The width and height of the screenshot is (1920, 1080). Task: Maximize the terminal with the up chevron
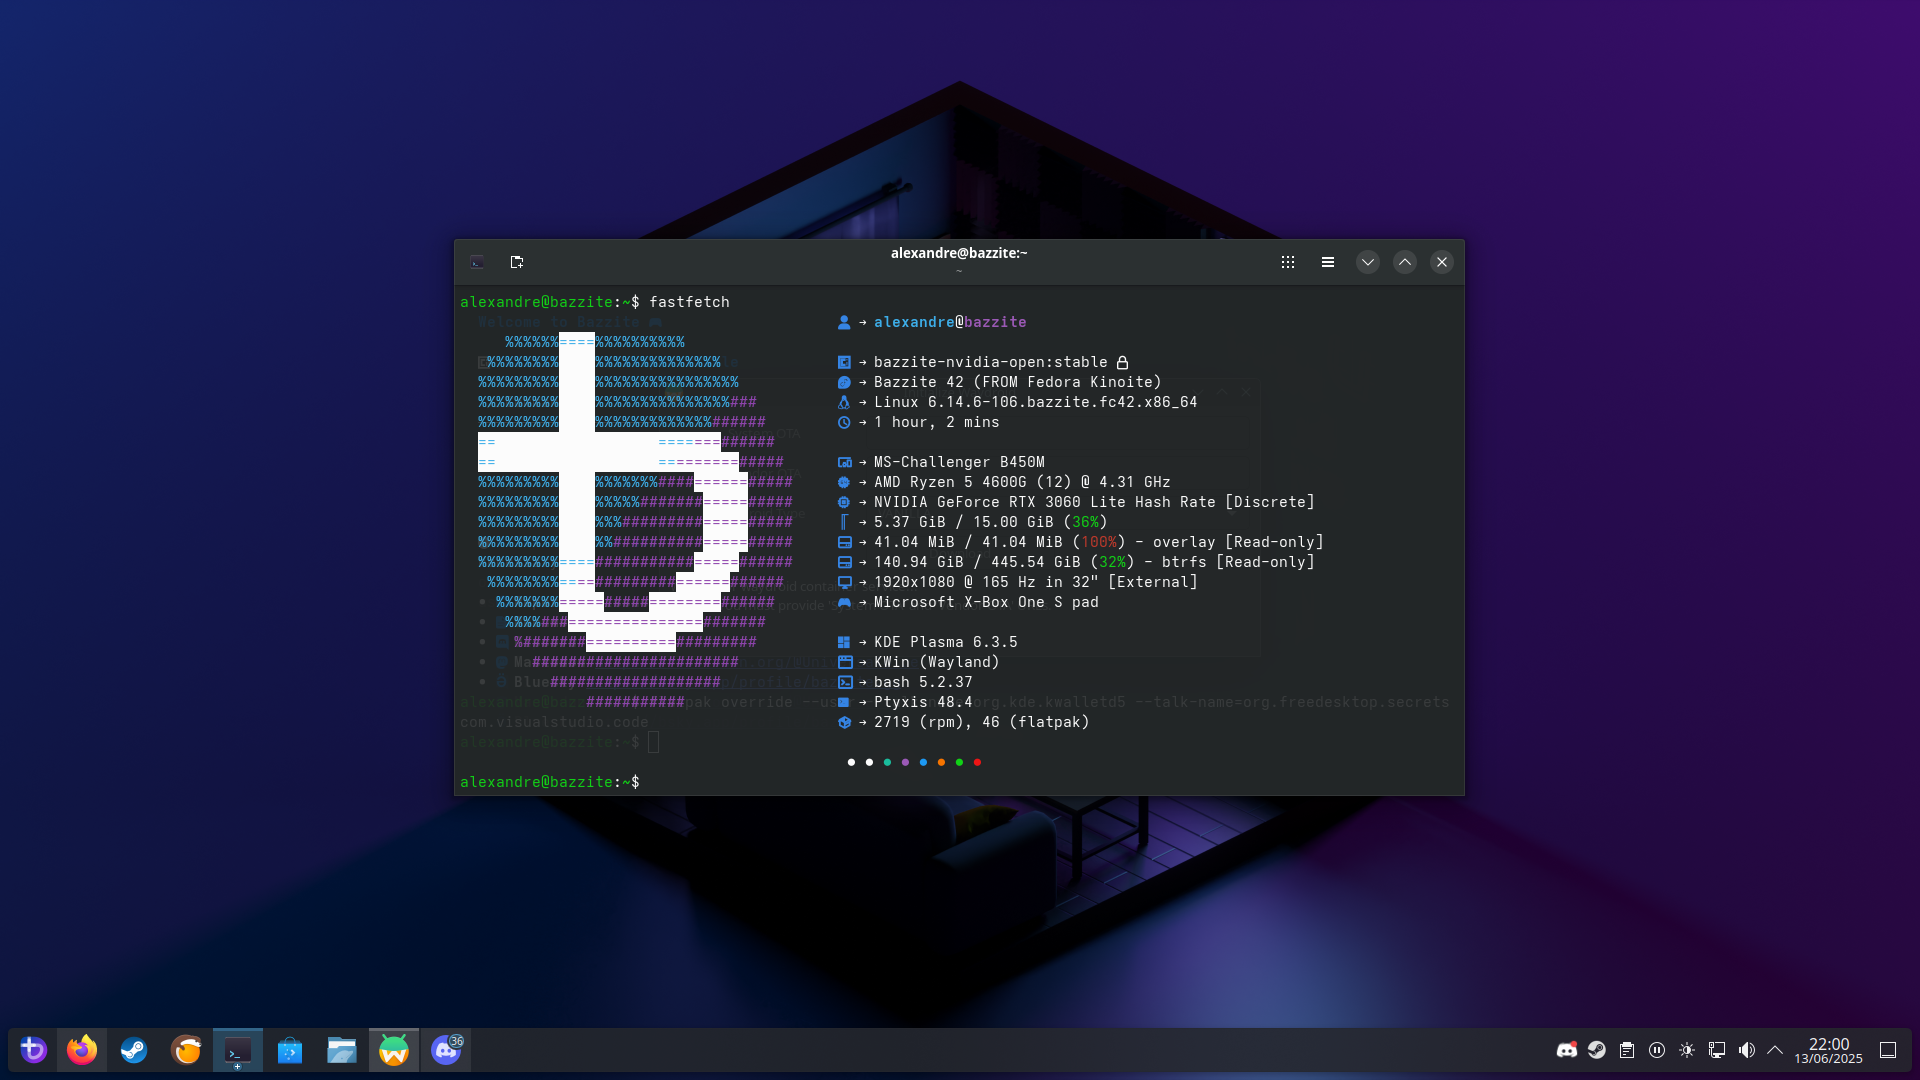click(1404, 262)
